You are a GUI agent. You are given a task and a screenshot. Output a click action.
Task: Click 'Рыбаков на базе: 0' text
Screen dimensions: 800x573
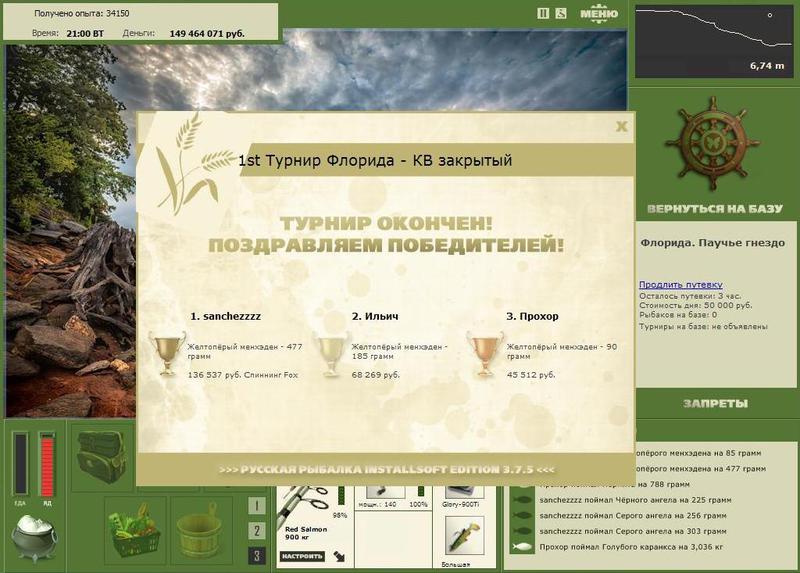coord(678,315)
